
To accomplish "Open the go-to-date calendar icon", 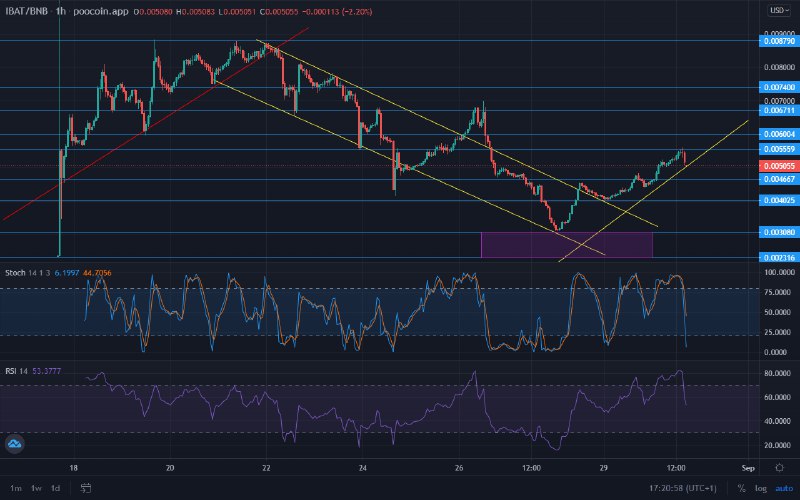I will [x=86, y=488].
